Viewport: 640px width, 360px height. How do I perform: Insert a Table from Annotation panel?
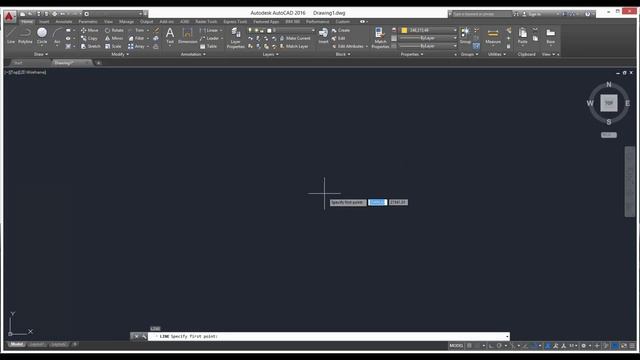(209, 47)
